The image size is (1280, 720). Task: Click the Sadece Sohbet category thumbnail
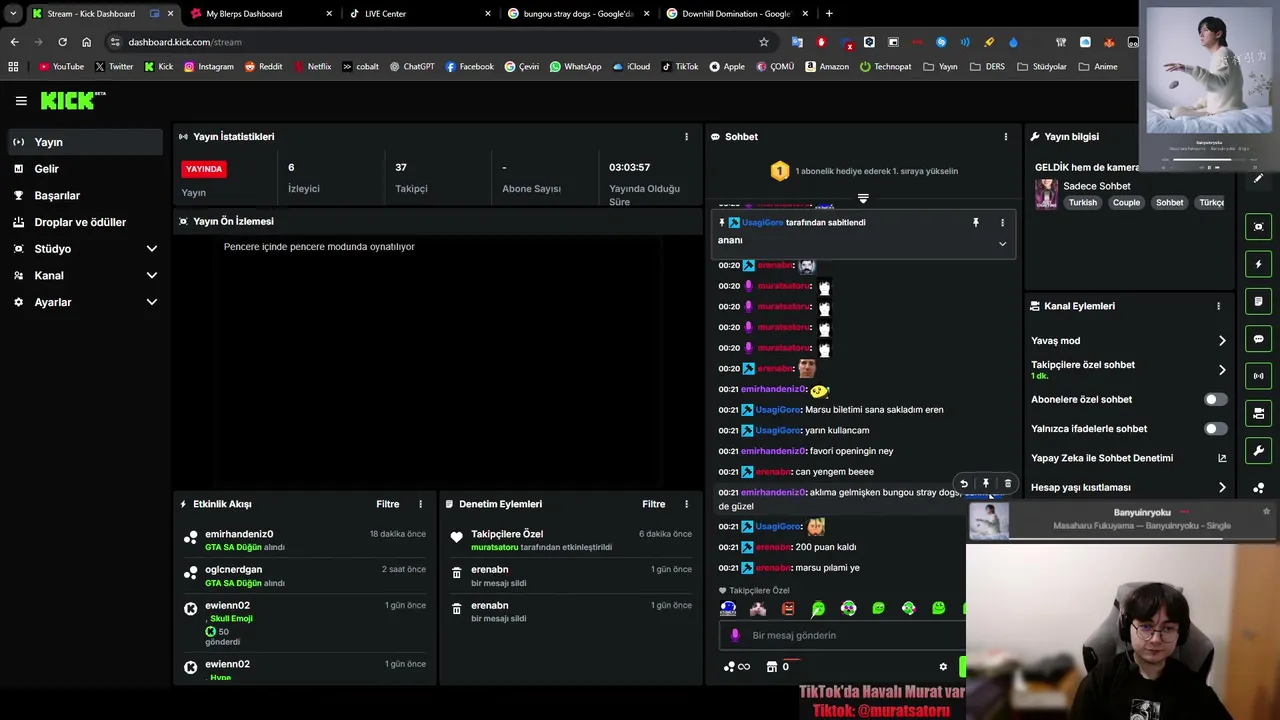[1046, 194]
